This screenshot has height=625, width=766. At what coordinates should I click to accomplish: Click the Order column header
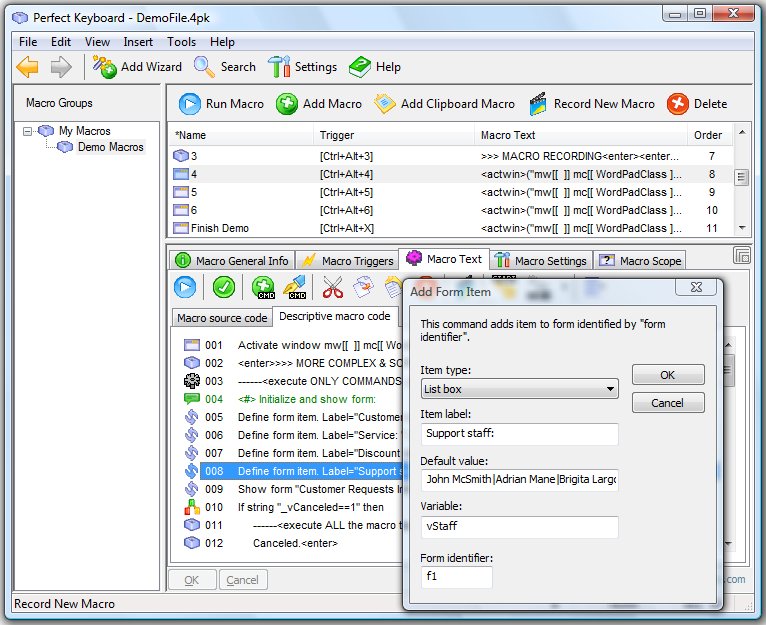709,135
